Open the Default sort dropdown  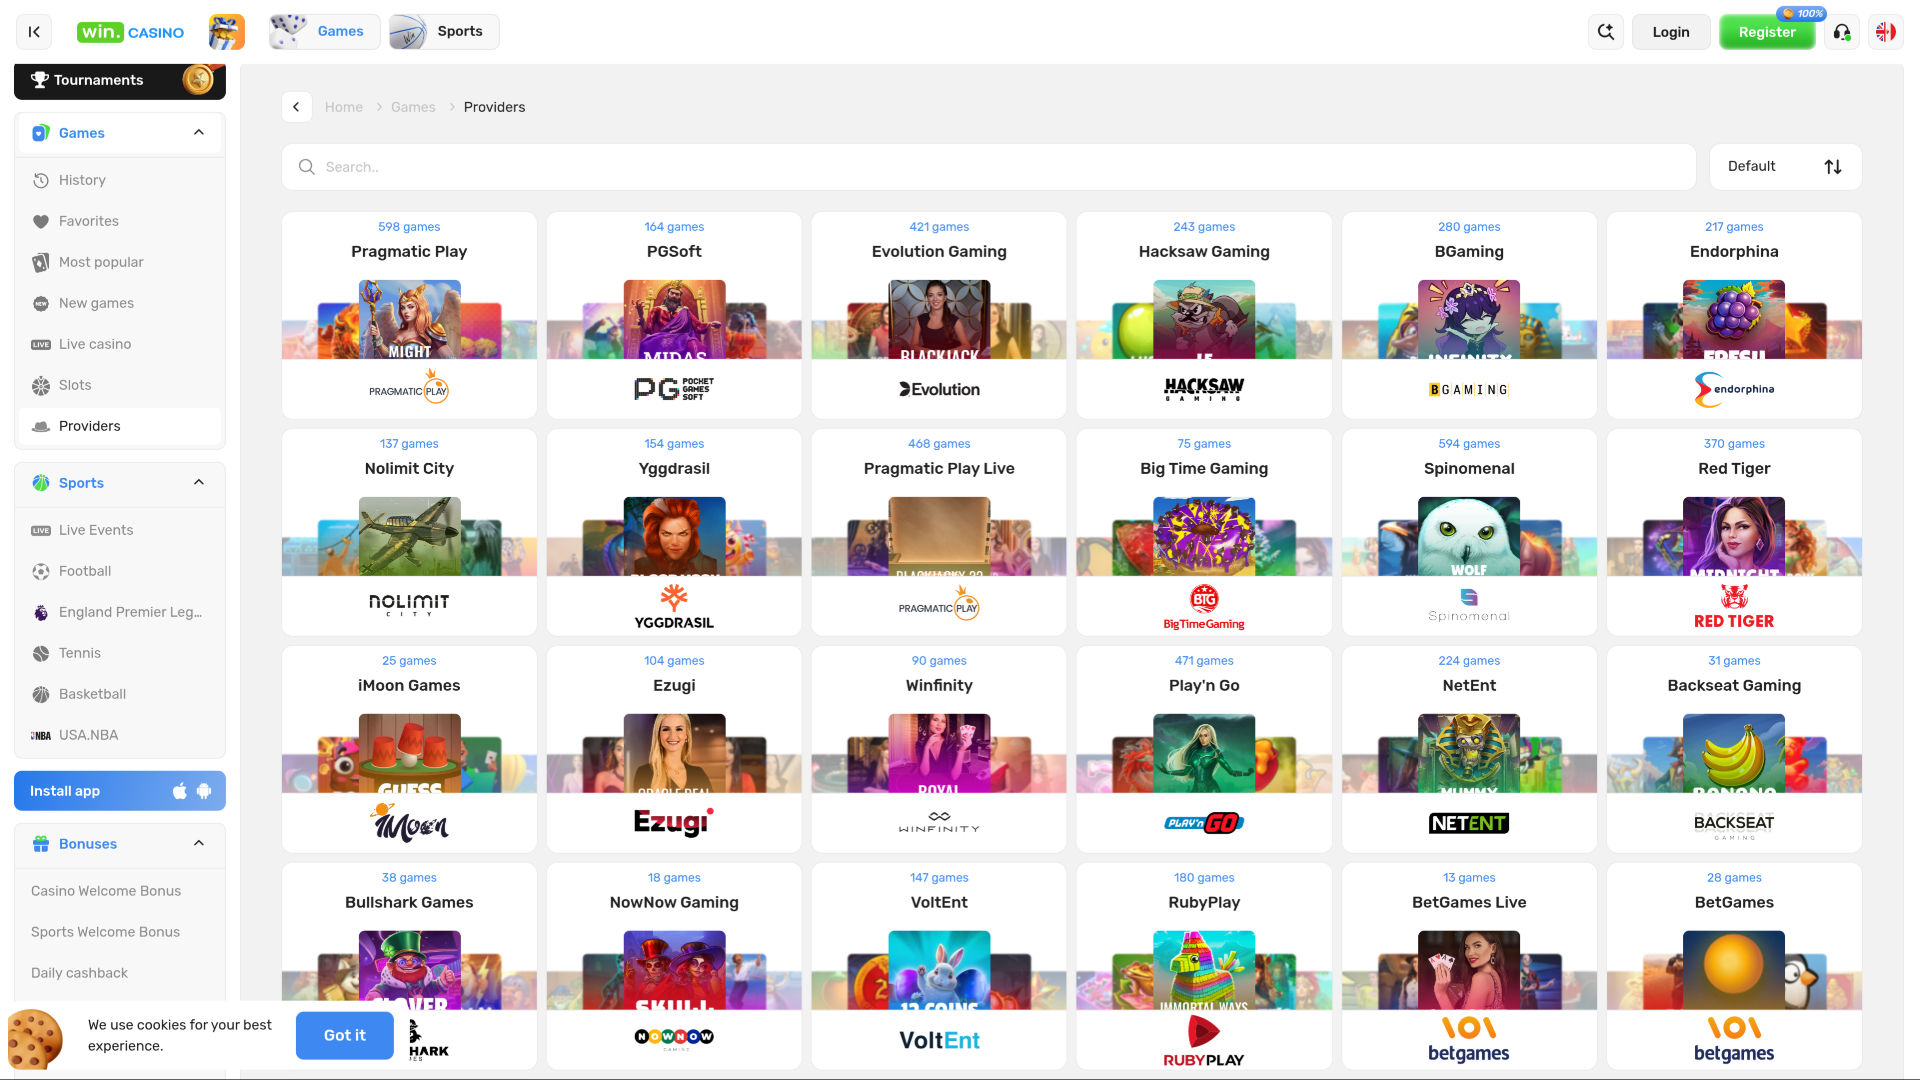click(1785, 167)
